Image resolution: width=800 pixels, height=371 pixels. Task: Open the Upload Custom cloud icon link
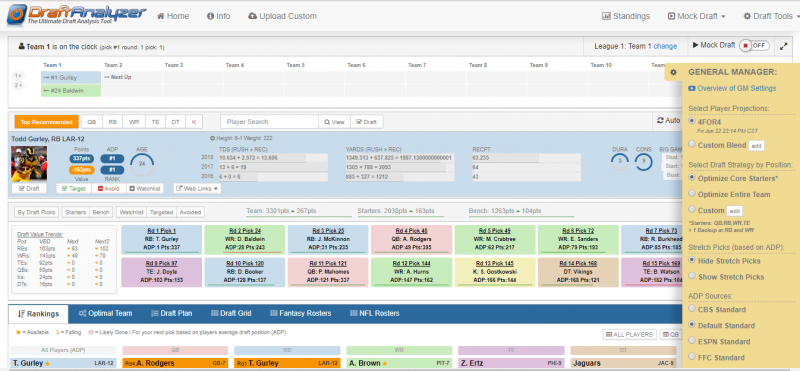tap(252, 16)
